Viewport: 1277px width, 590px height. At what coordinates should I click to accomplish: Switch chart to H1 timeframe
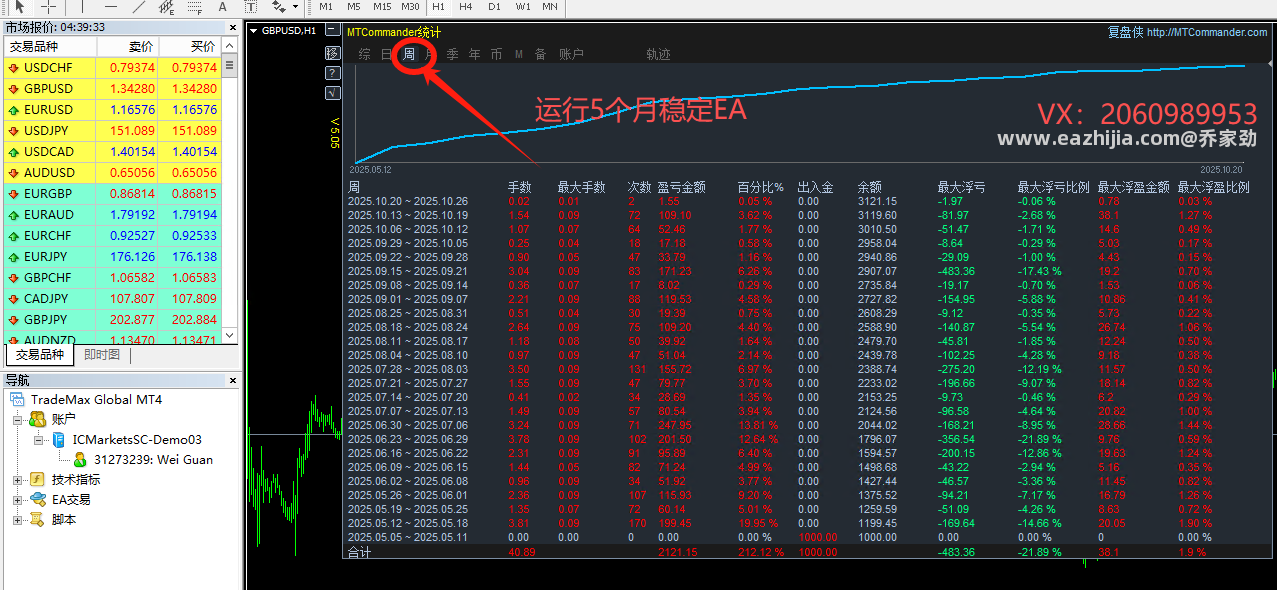(438, 6)
